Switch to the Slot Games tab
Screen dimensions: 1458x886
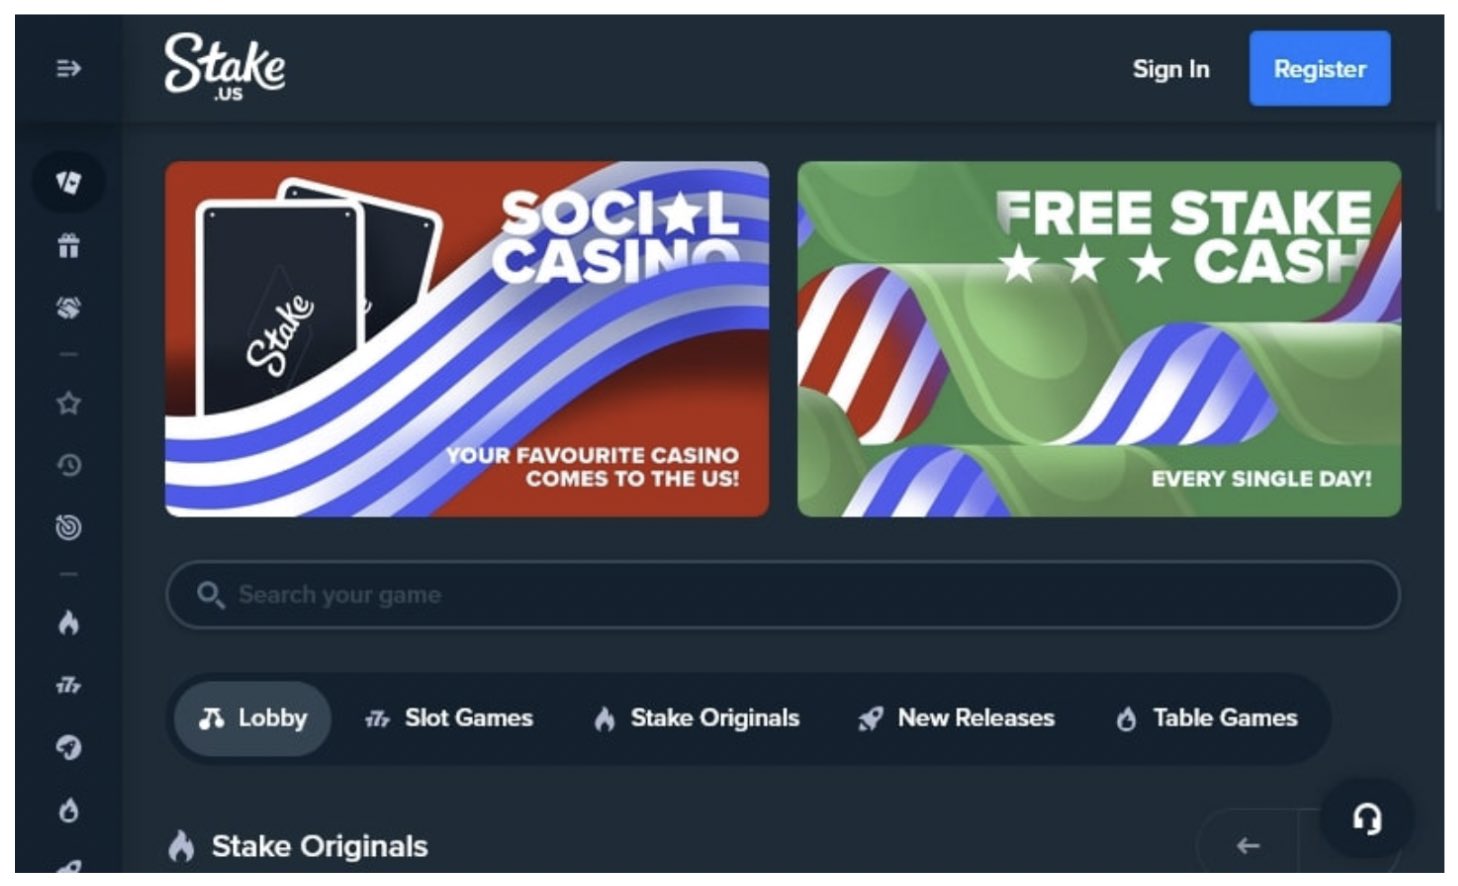click(x=449, y=718)
